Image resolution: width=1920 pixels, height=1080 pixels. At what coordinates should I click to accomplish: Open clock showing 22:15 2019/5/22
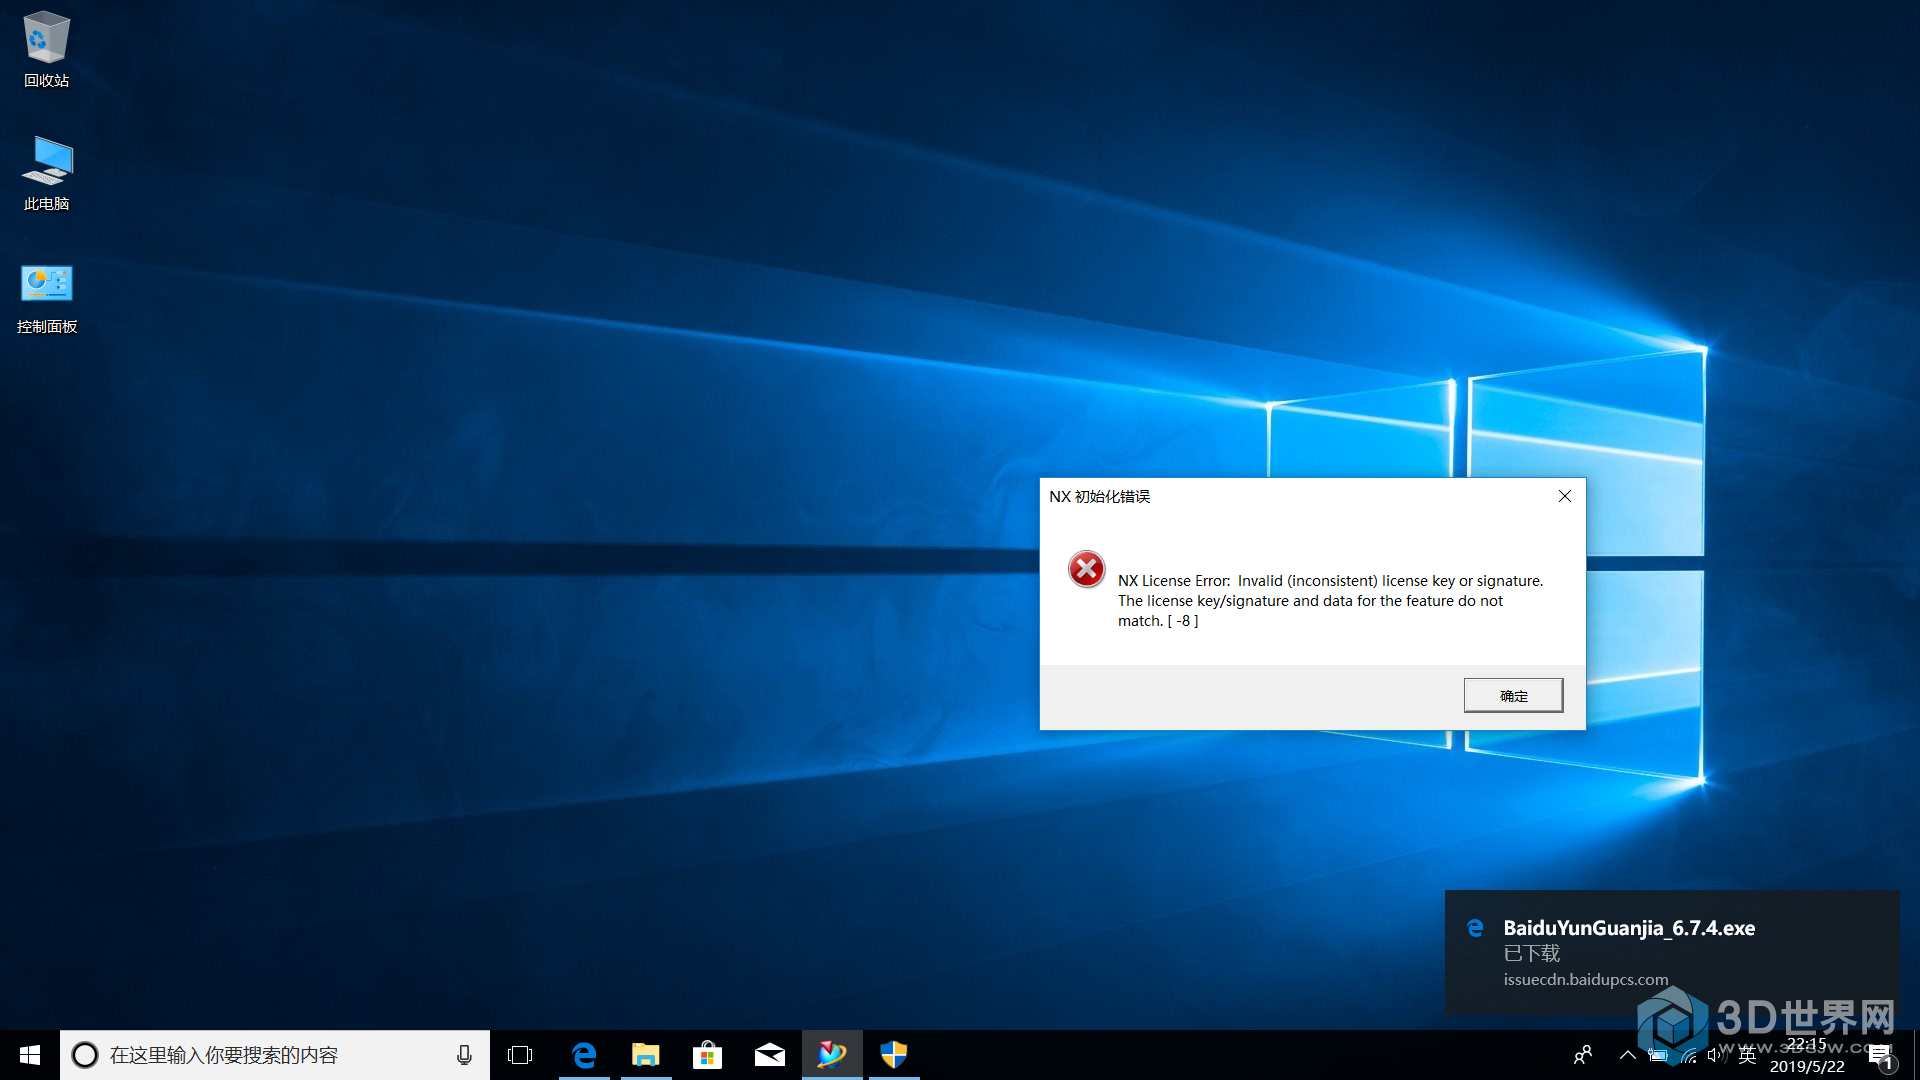[x=1807, y=1055]
